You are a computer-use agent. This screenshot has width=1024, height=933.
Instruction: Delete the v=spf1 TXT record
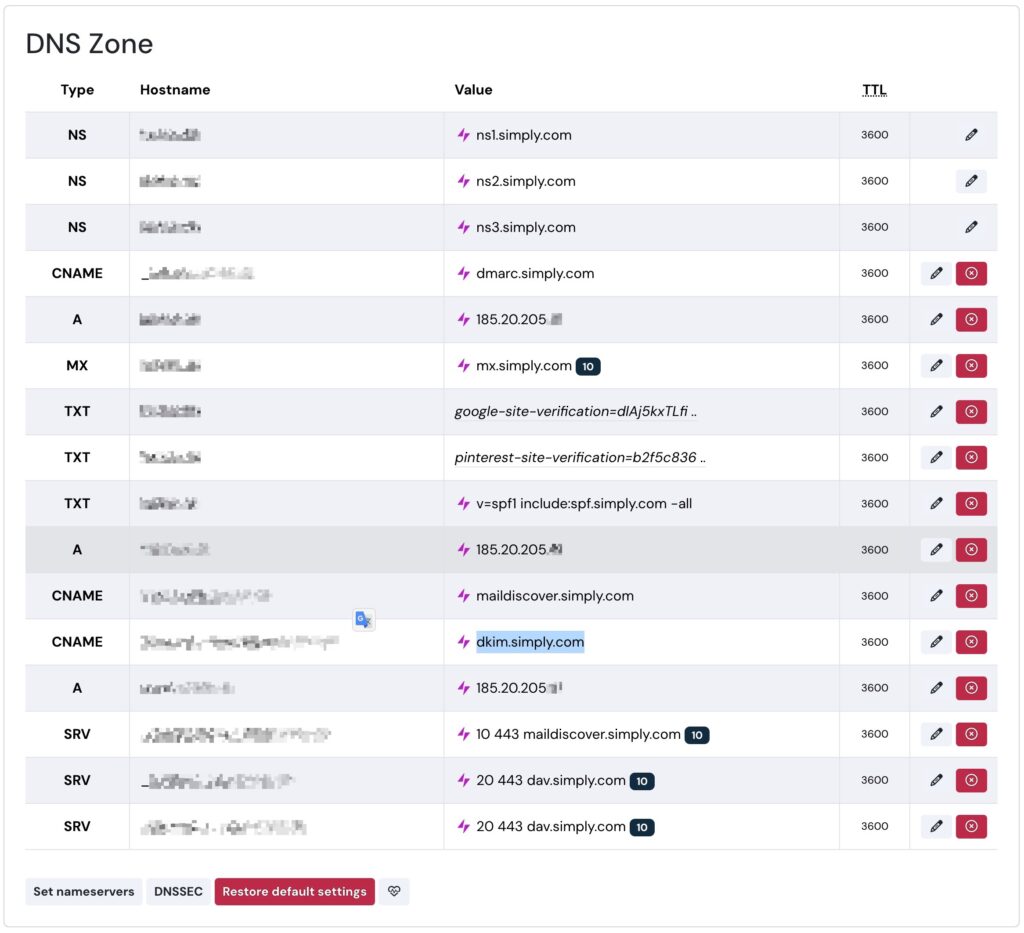coord(971,503)
